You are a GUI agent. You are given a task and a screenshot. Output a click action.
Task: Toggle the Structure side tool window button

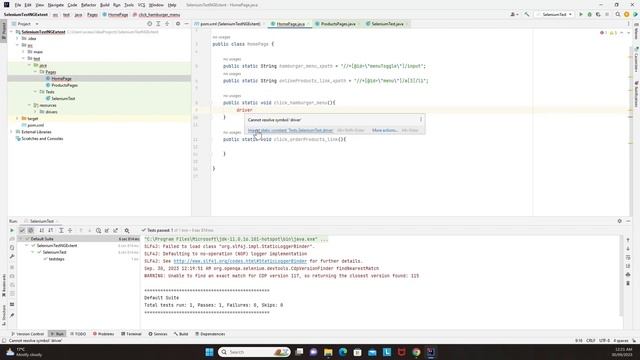coord(4,314)
